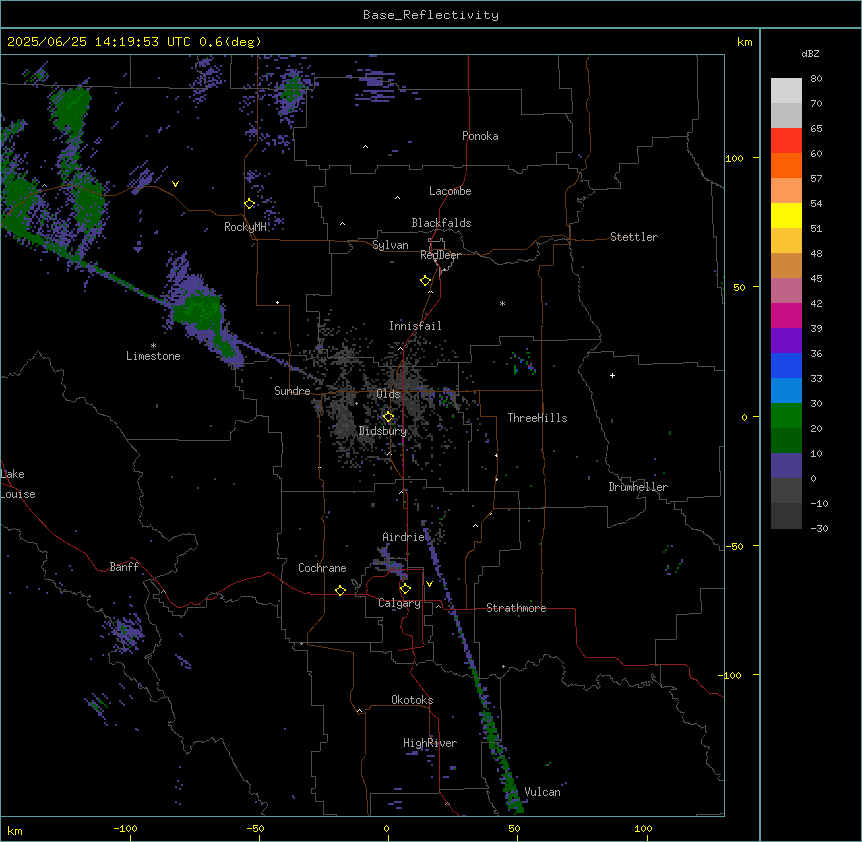This screenshot has width=862, height=842.
Task: Click the Olds town label
Action: coord(388,394)
